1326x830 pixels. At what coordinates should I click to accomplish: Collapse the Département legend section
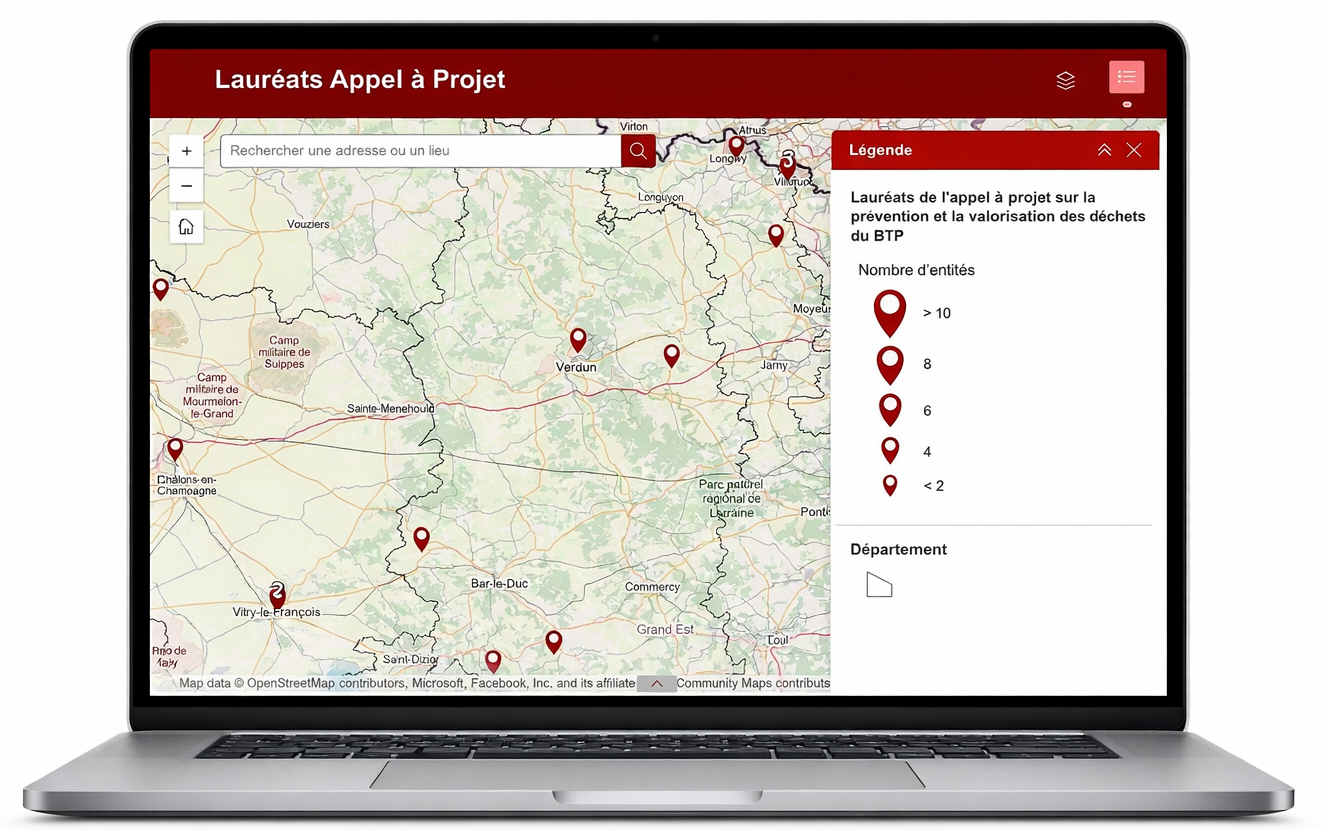898,549
